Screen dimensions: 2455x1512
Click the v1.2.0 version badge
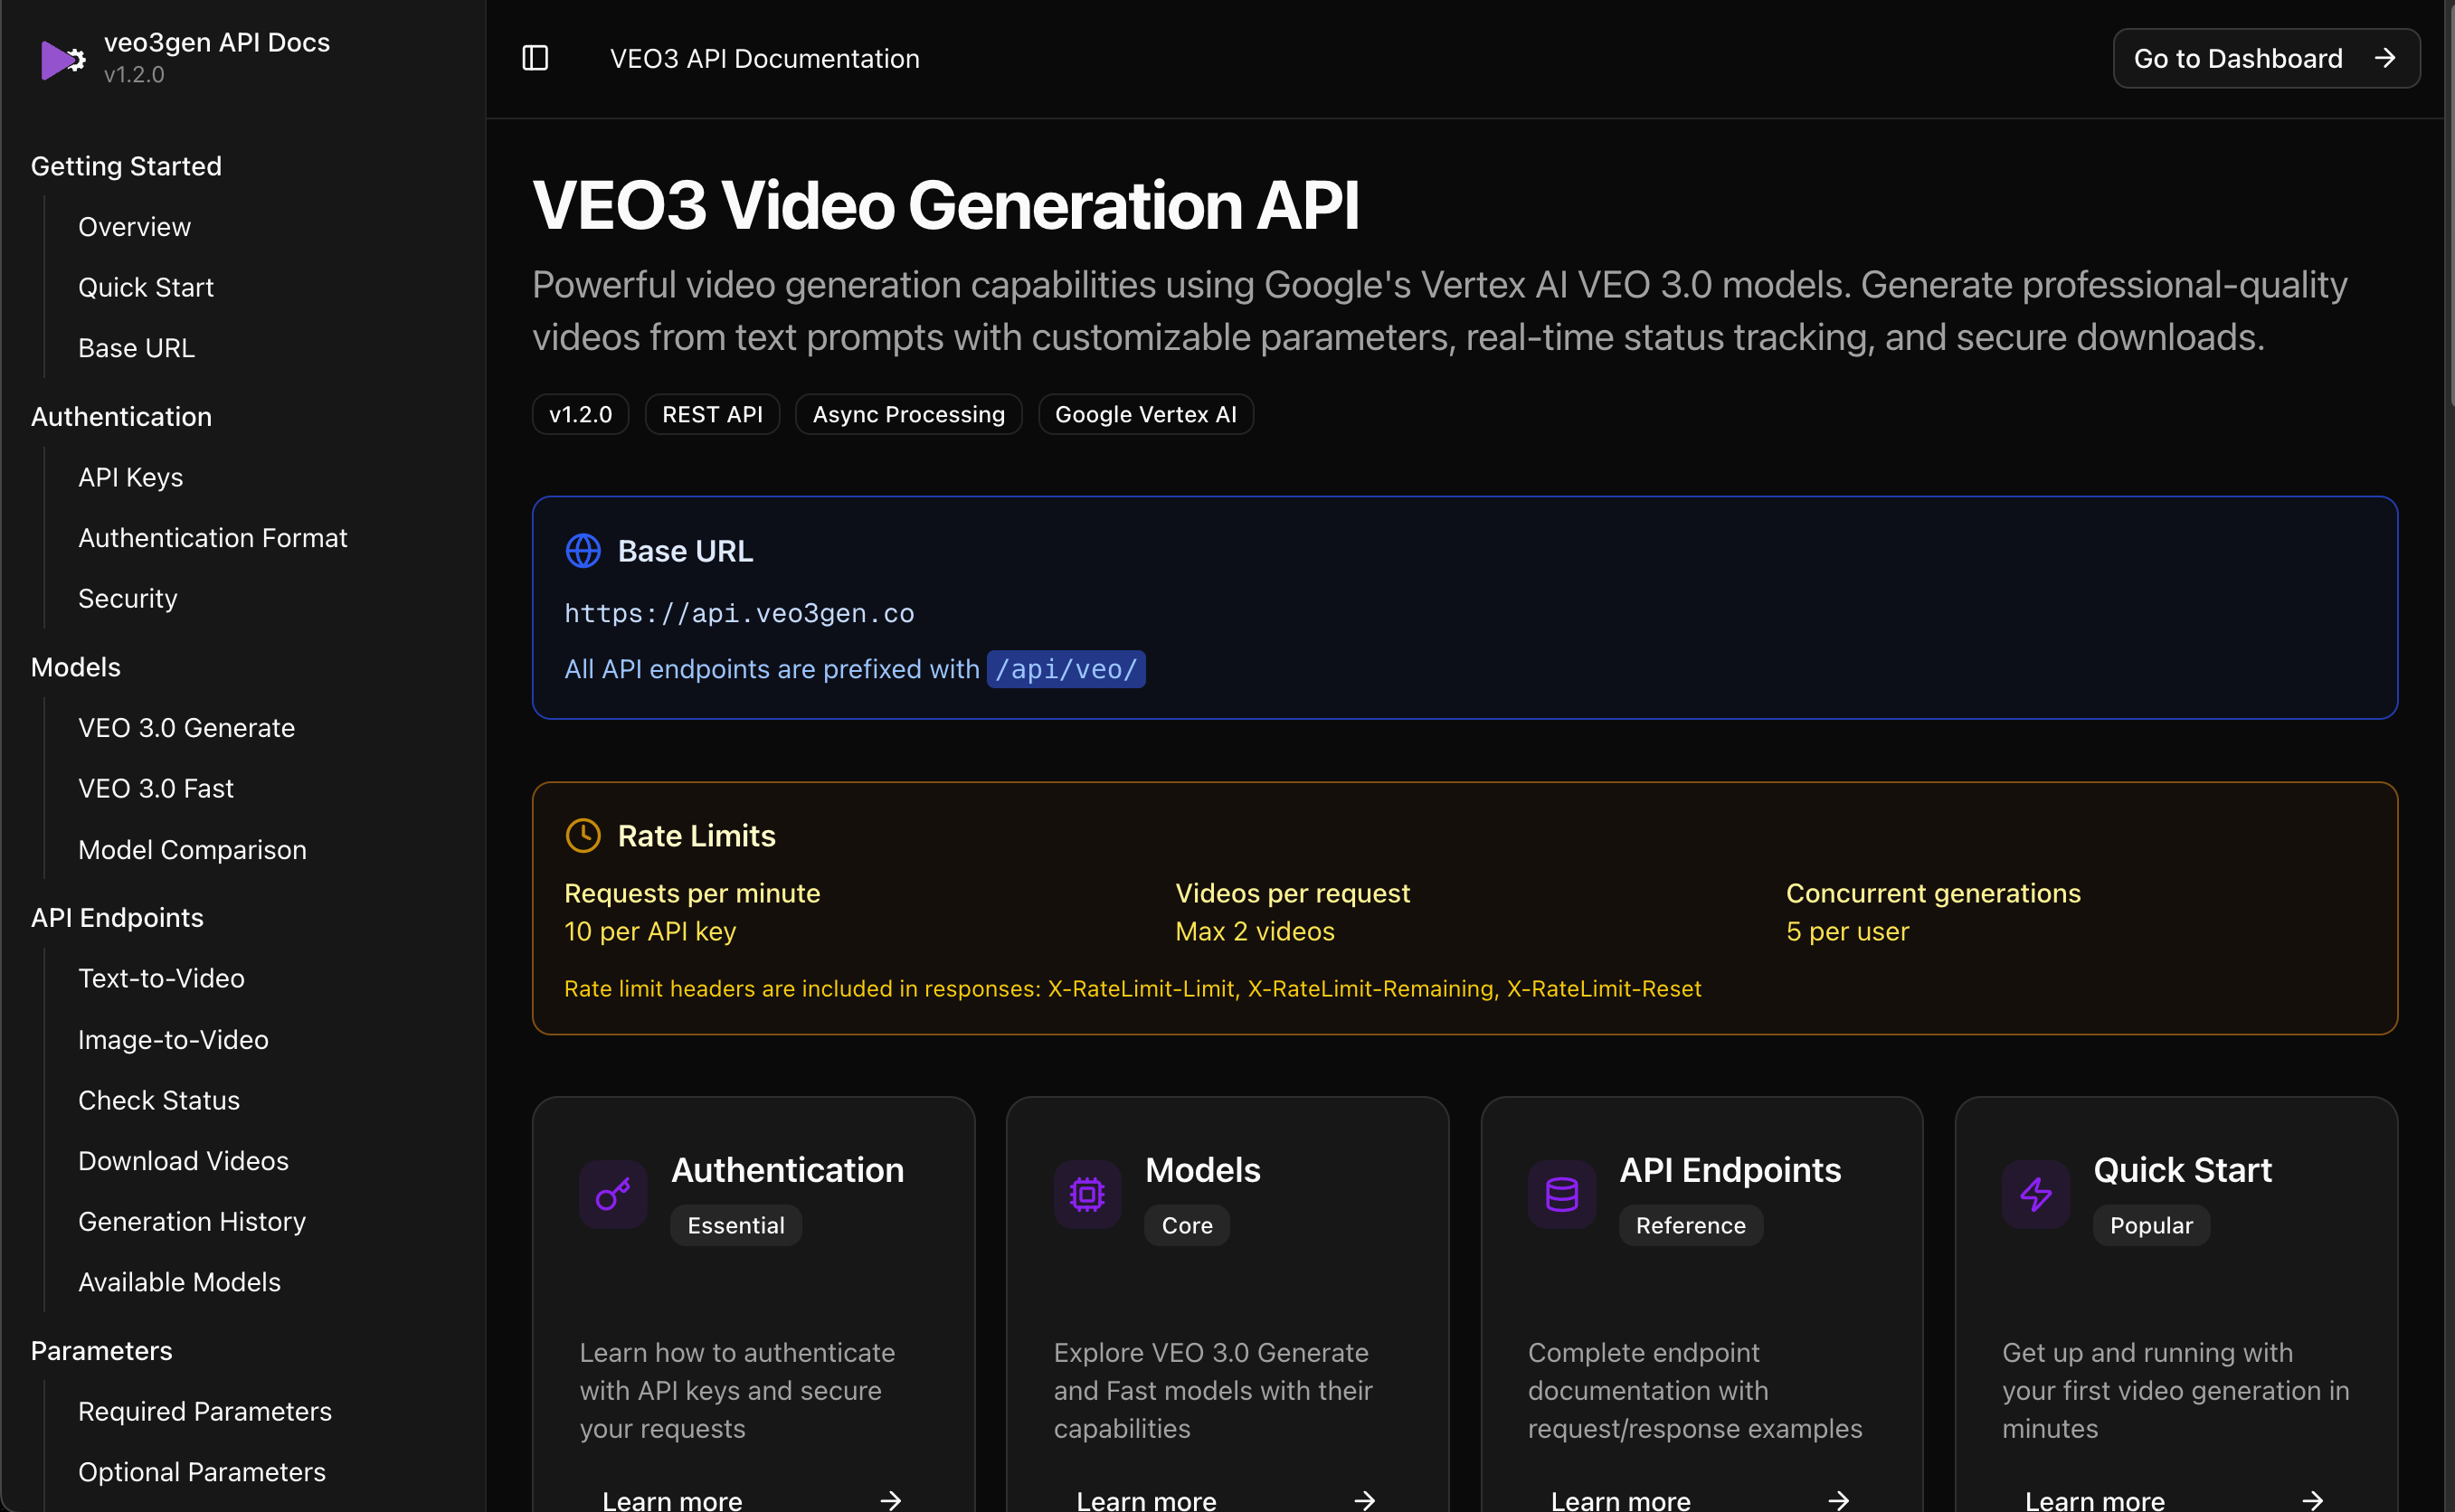pyautogui.click(x=580, y=414)
